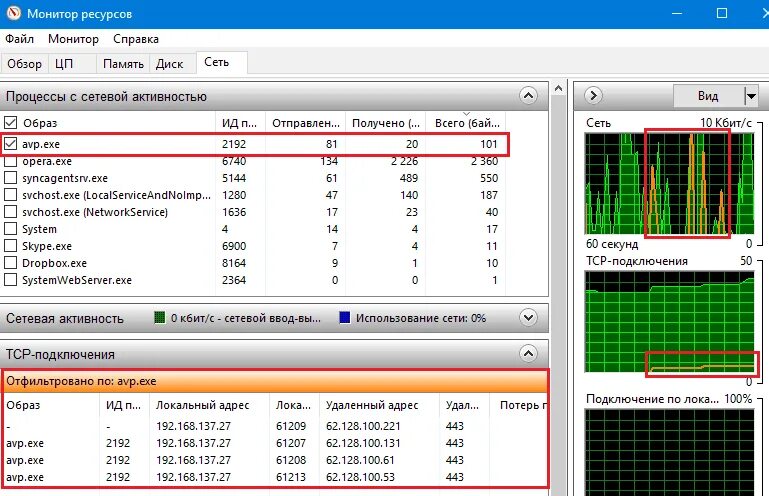Viewport: 769px width, 496px height.
Task: Switch to the Память tab
Action: (x=123, y=64)
